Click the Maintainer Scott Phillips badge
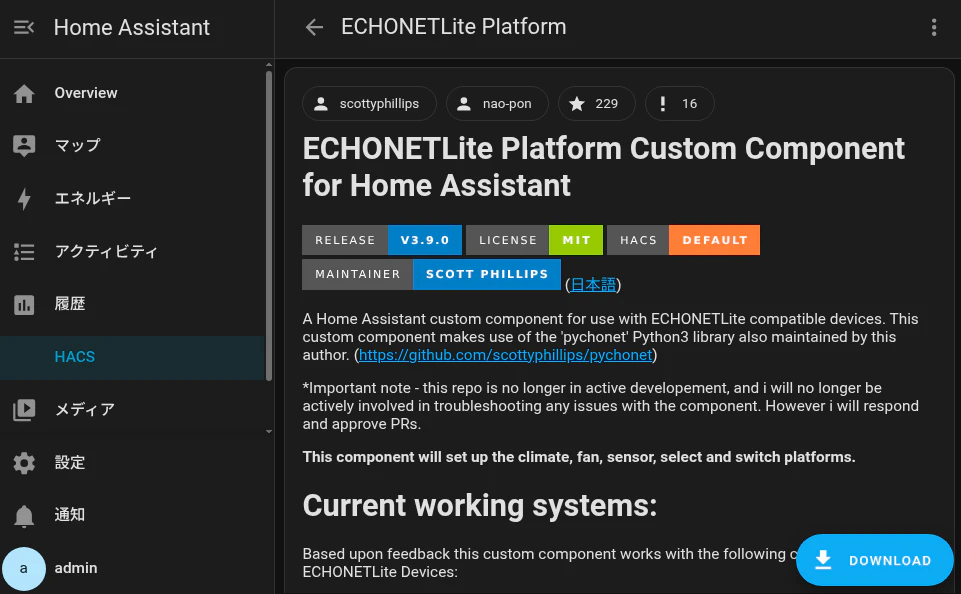The height and width of the screenshot is (594, 961). [431, 274]
